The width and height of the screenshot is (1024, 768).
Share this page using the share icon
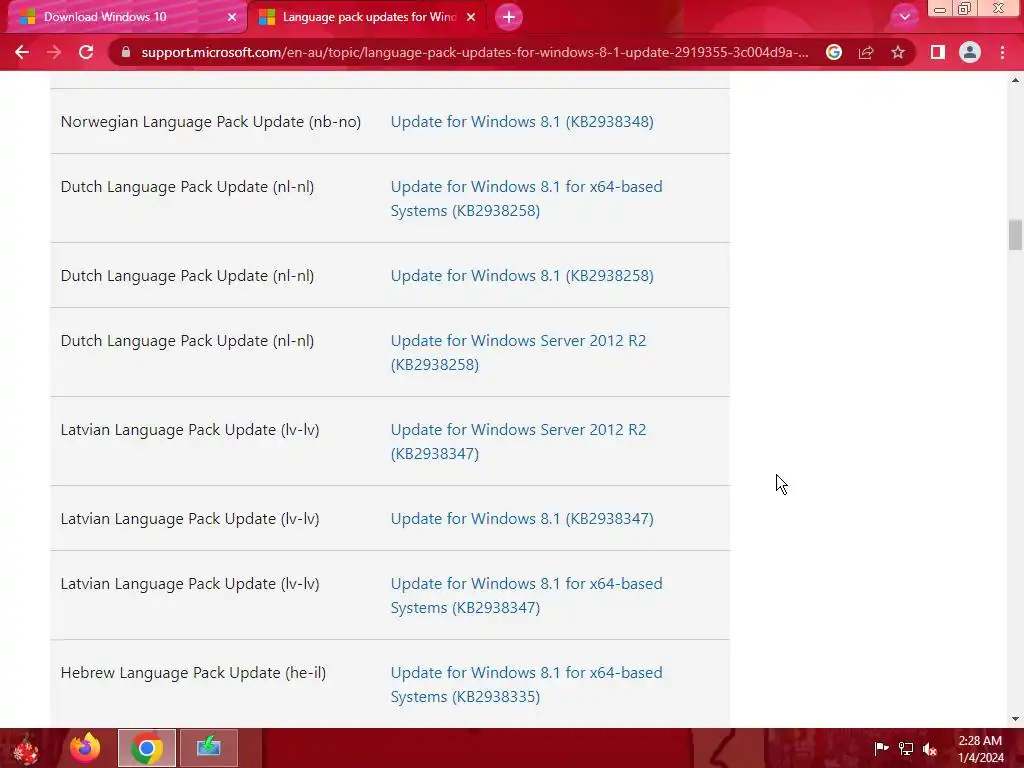coord(866,52)
